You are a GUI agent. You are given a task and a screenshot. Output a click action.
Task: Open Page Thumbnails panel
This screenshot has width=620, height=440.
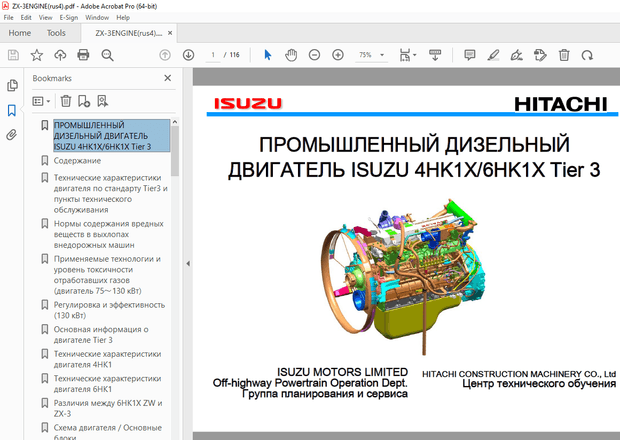point(12,85)
